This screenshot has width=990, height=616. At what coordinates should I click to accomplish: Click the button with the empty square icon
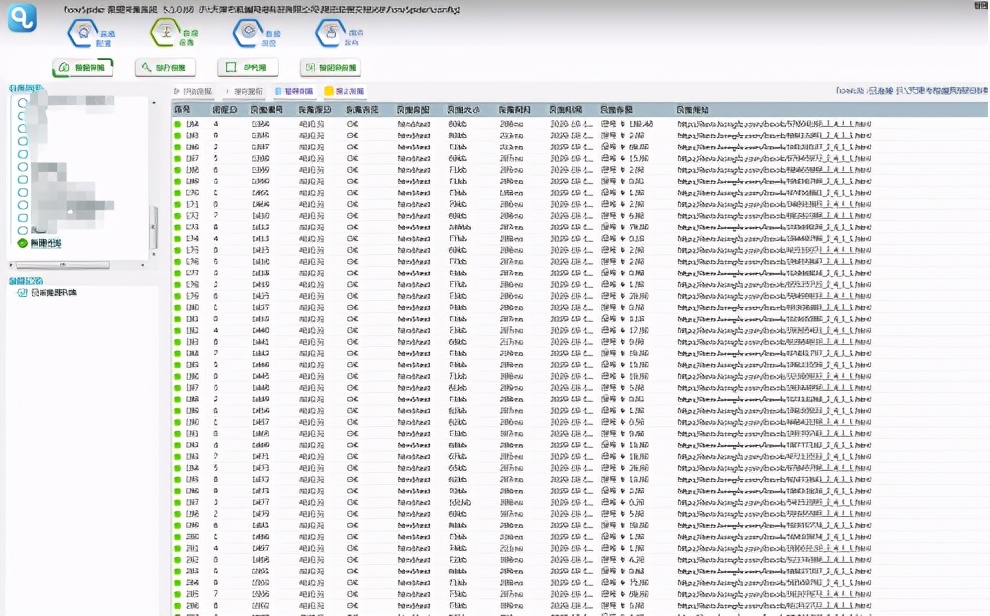pos(248,68)
